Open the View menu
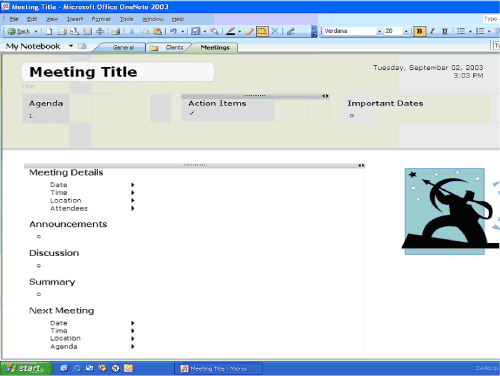The width and height of the screenshot is (500, 376). point(52,19)
